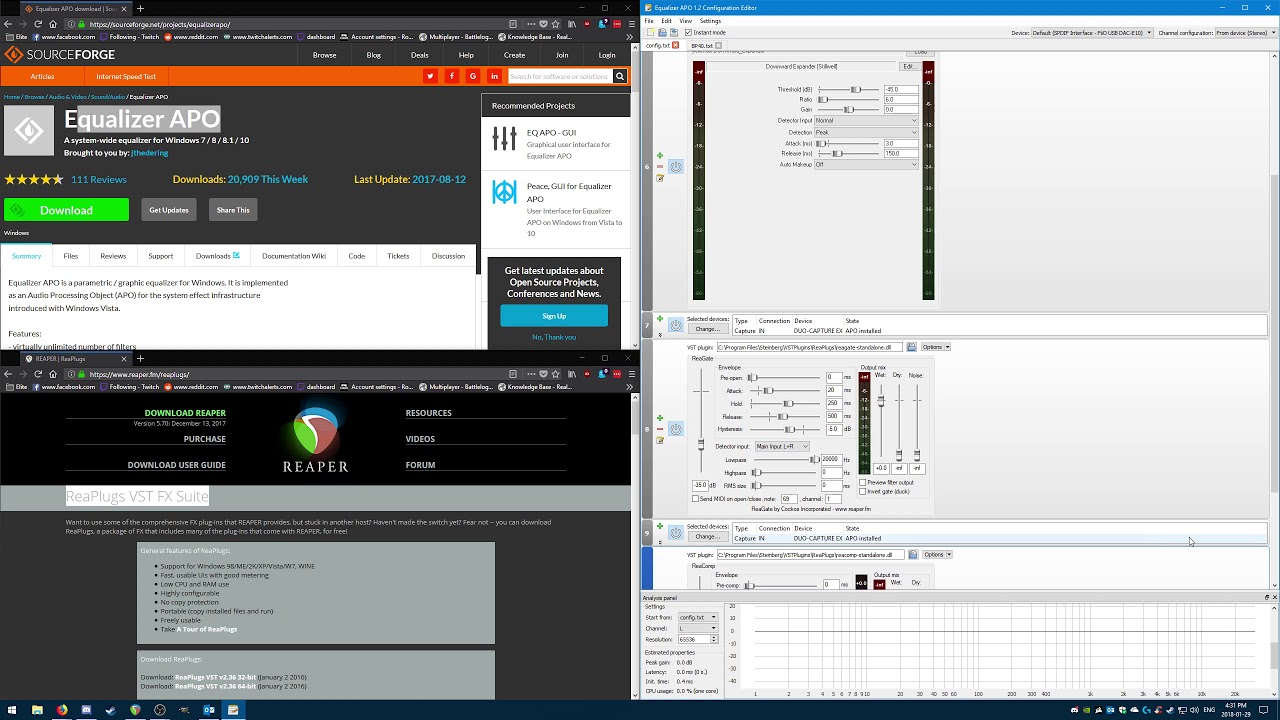The height and width of the screenshot is (720, 1280).
Task: Open the Edit menu in Equalizer APO
Action: pyautogui.click(x=666, y=20)
